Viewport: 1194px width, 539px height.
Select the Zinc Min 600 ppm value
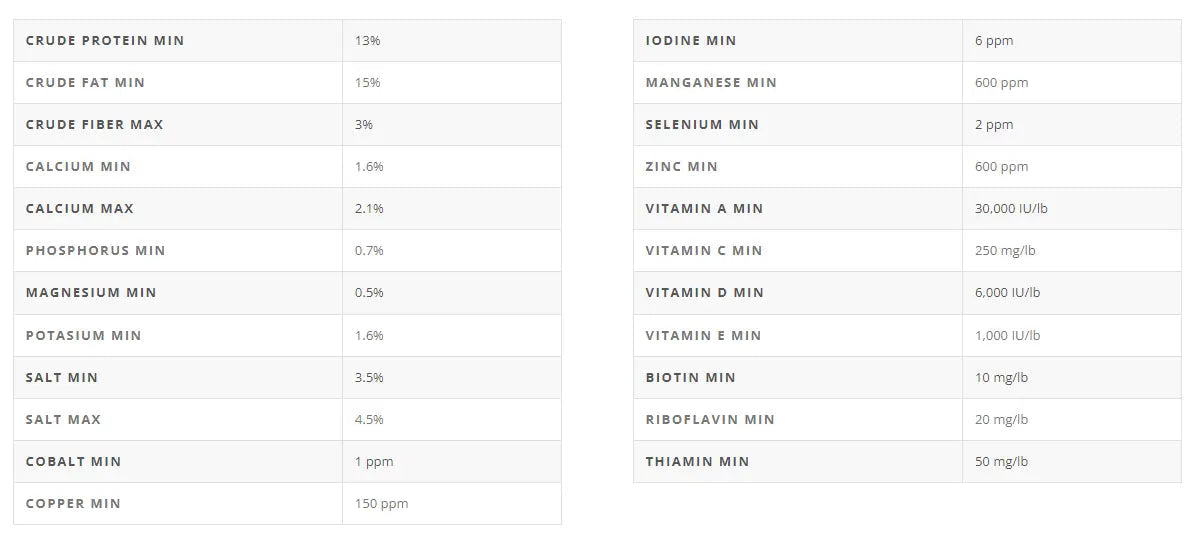pos(1001,167)
